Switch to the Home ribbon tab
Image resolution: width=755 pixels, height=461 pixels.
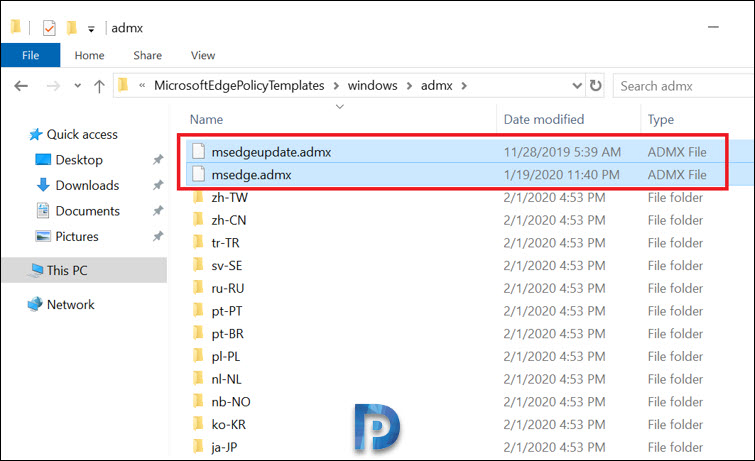click(x=89, y=55)
